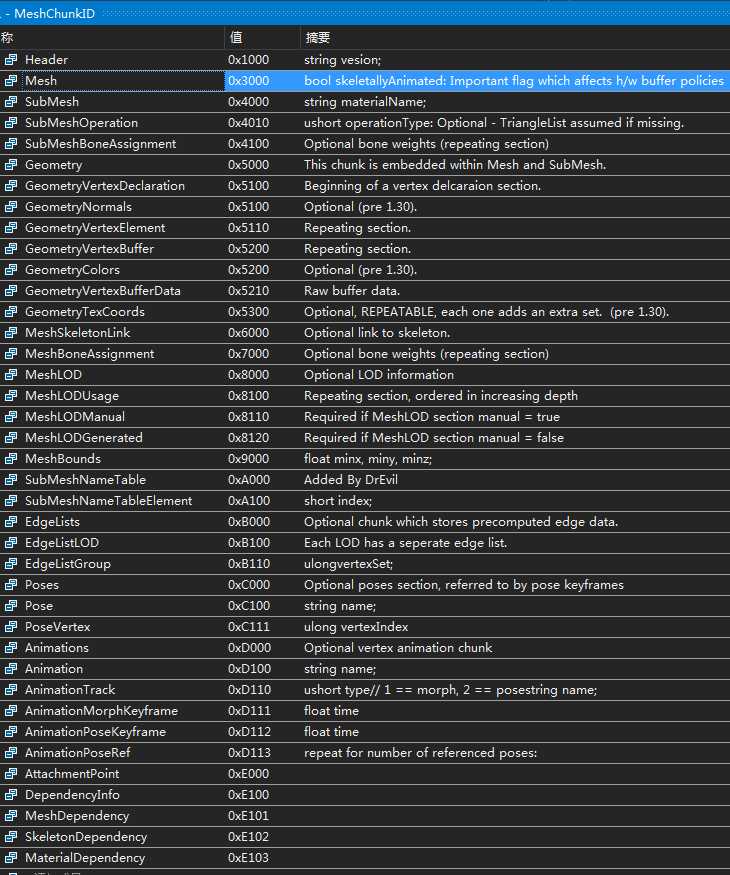
Task: Click the icon beside GeometryVertexElement
Action: coord(11,228)
